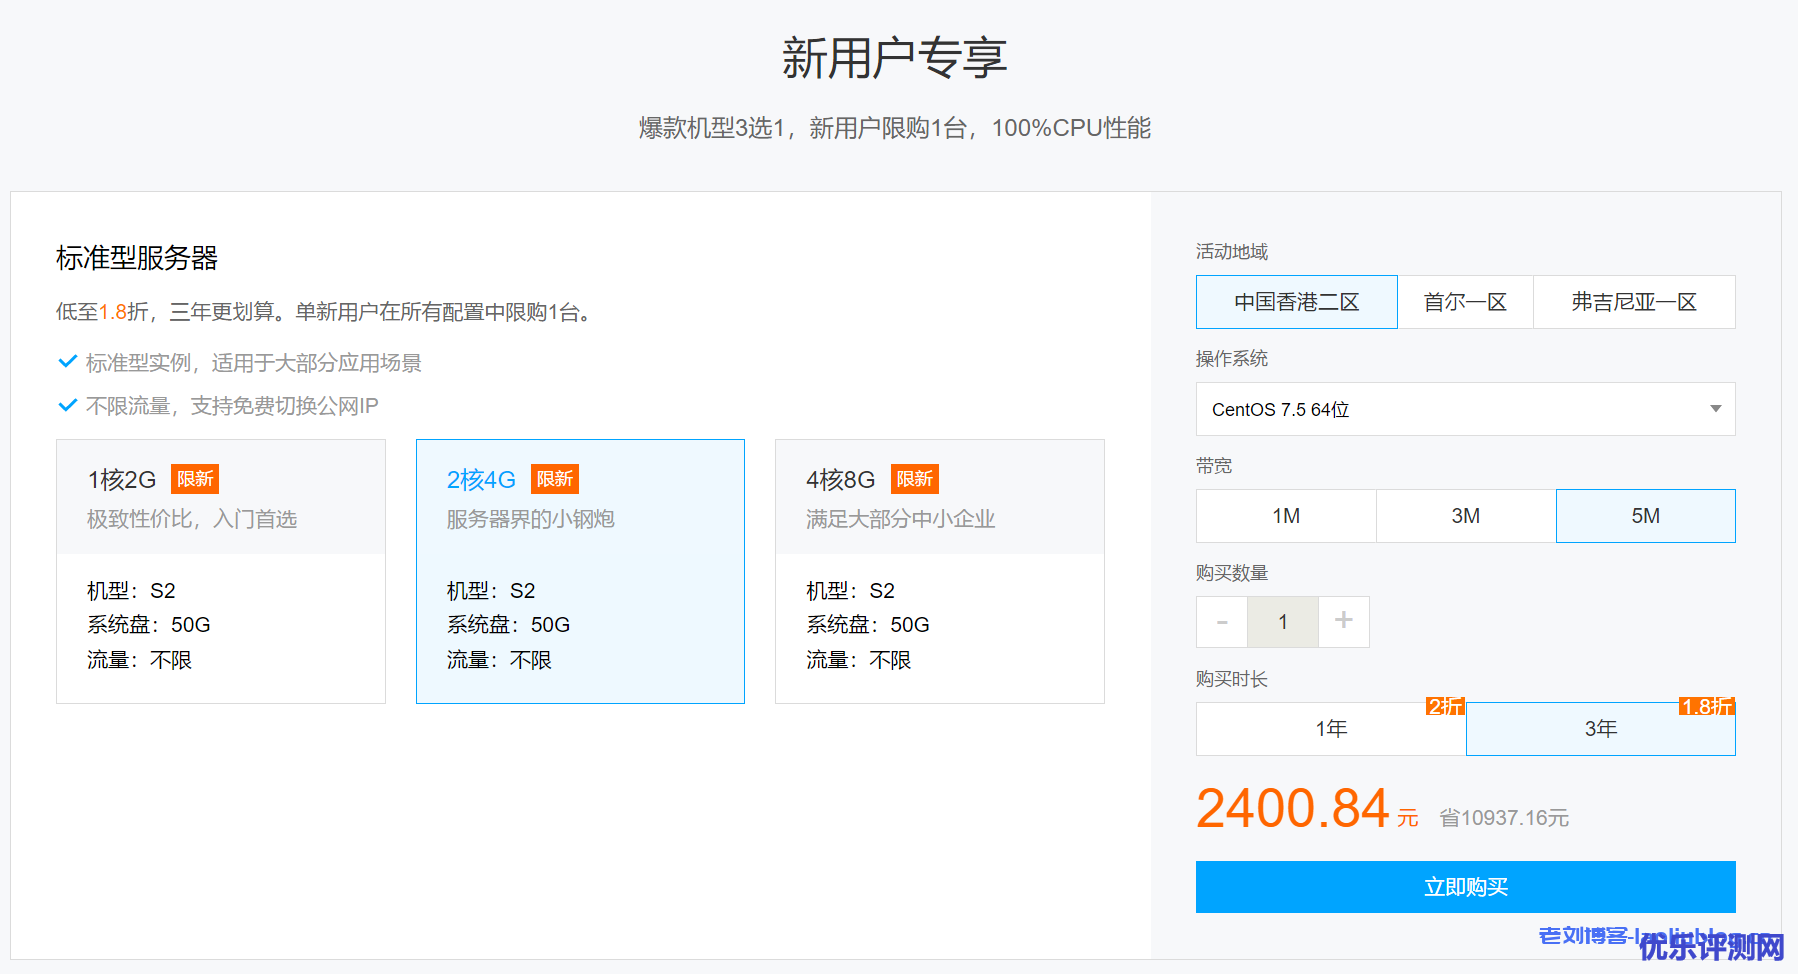Click the 限新 badge on 1核2G
The image size is (1798, 974).
tap(195, 479)
